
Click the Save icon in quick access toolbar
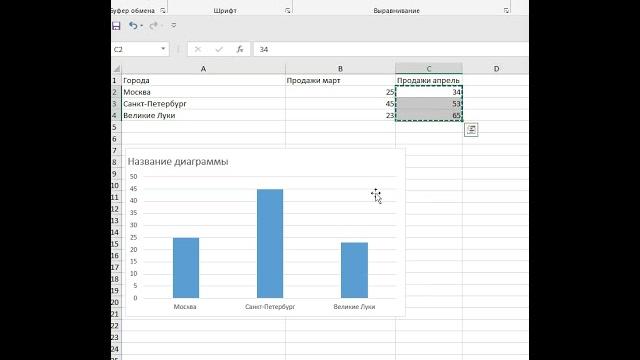pyautogui.click(x=116, y=26)
